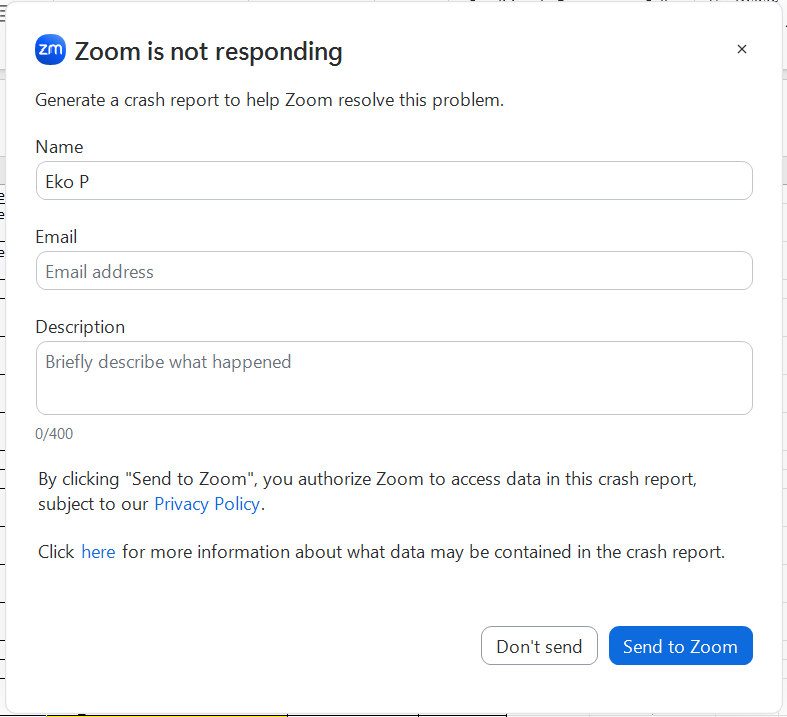This screenshot has width=787, height=717.
Task: Close the crash report dialog
Action: pos(741,49)
